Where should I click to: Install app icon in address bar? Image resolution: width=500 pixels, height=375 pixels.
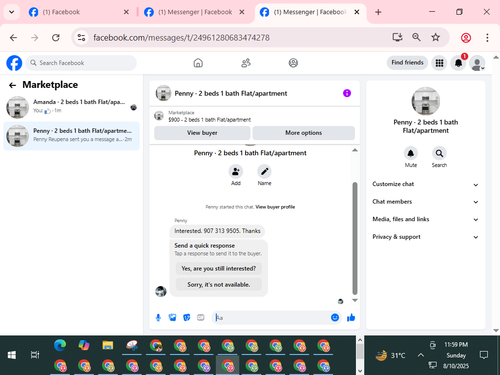tap(397, 37)
